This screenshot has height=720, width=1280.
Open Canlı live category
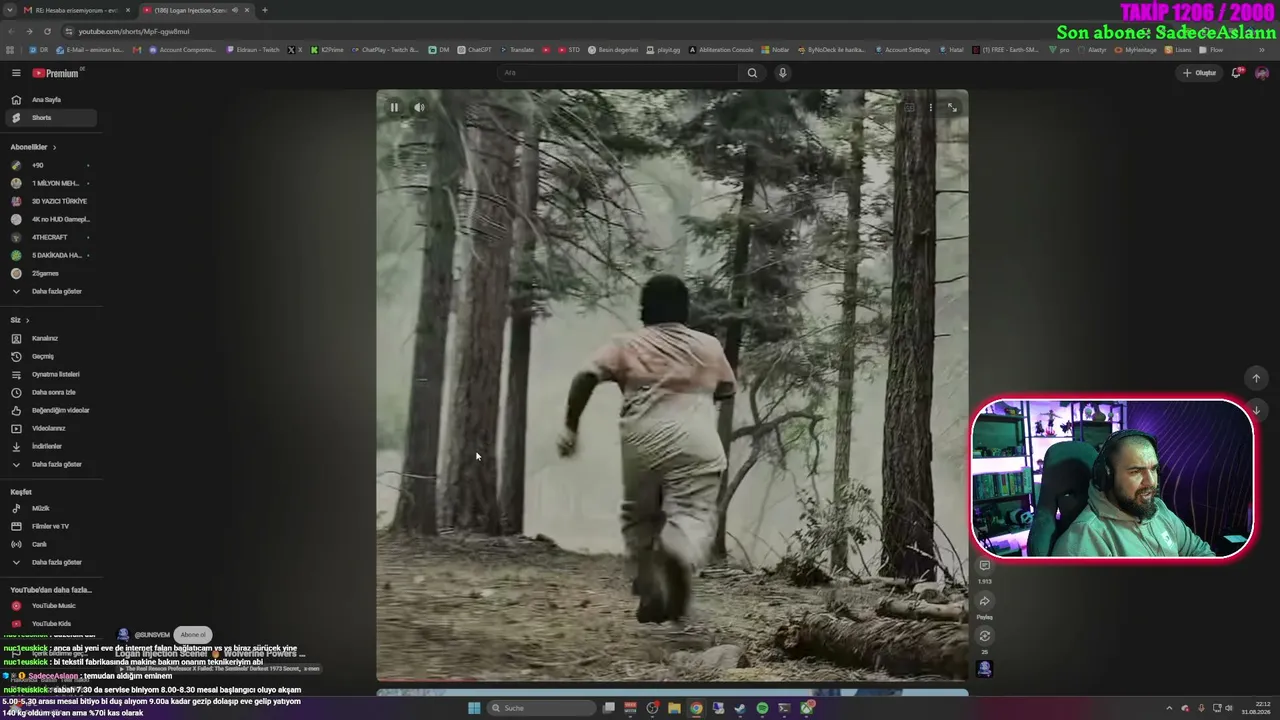pos(50,544)
